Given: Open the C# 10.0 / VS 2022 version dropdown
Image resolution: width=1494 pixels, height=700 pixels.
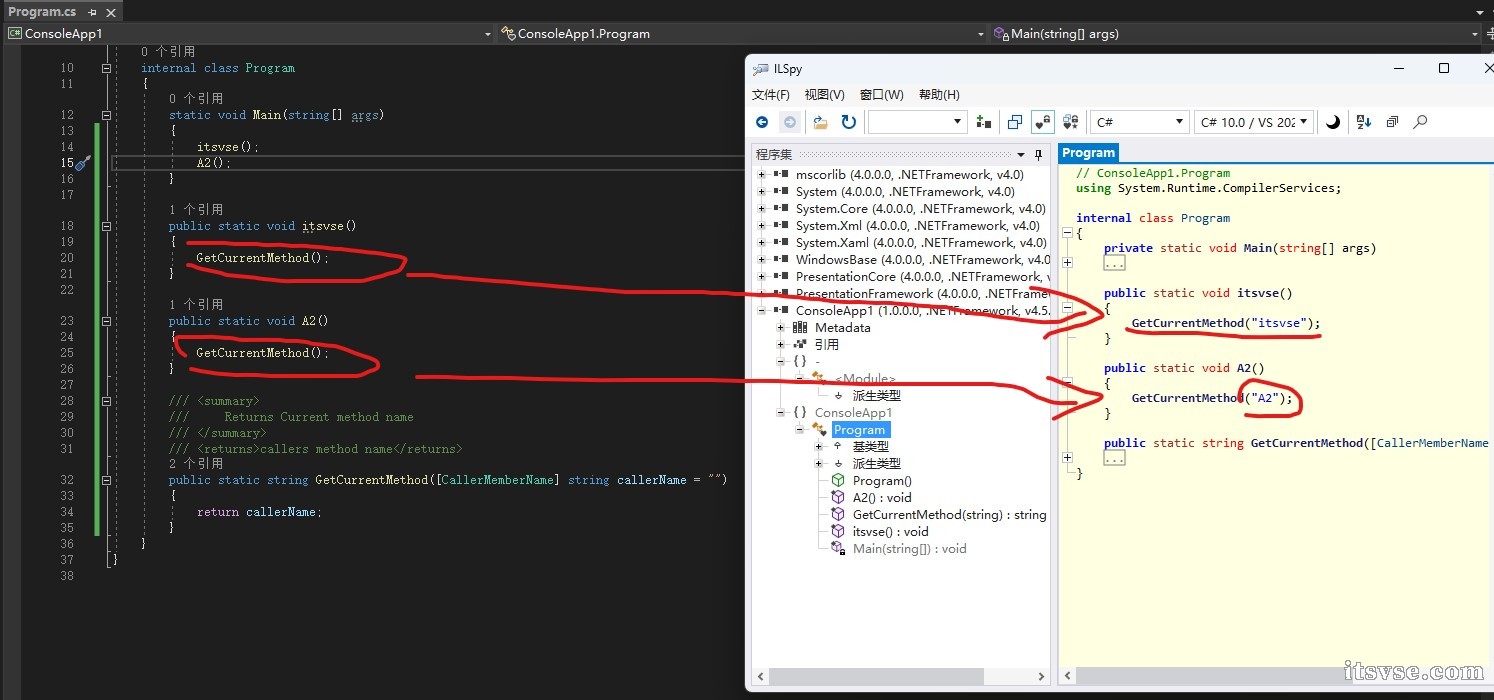Looking at the screenshot, I should click(x=1255, y=122).
